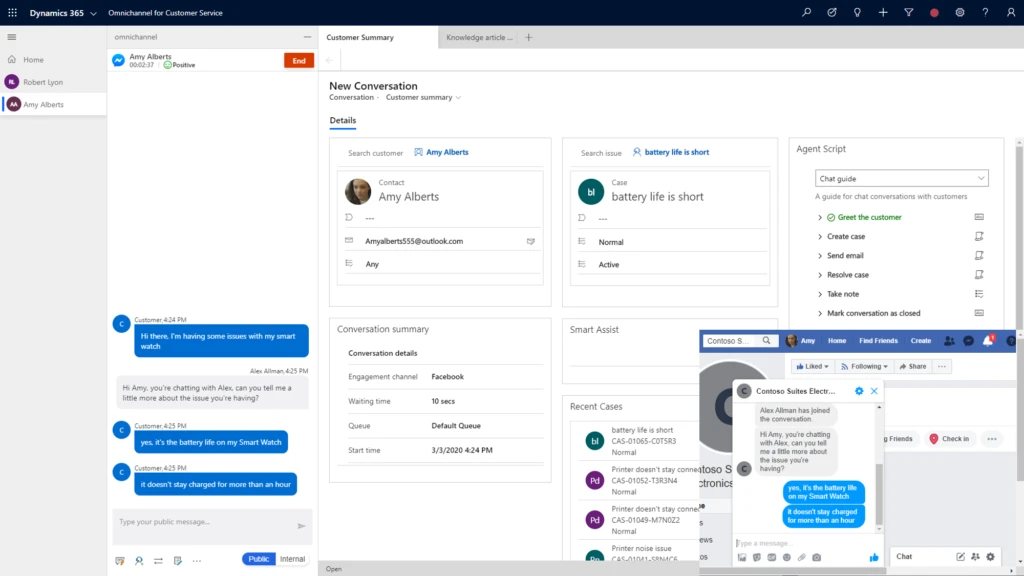Click the camera icon in the Facebook chat
This screenshot has height=576, width=1024.
(x=817, y=557)
